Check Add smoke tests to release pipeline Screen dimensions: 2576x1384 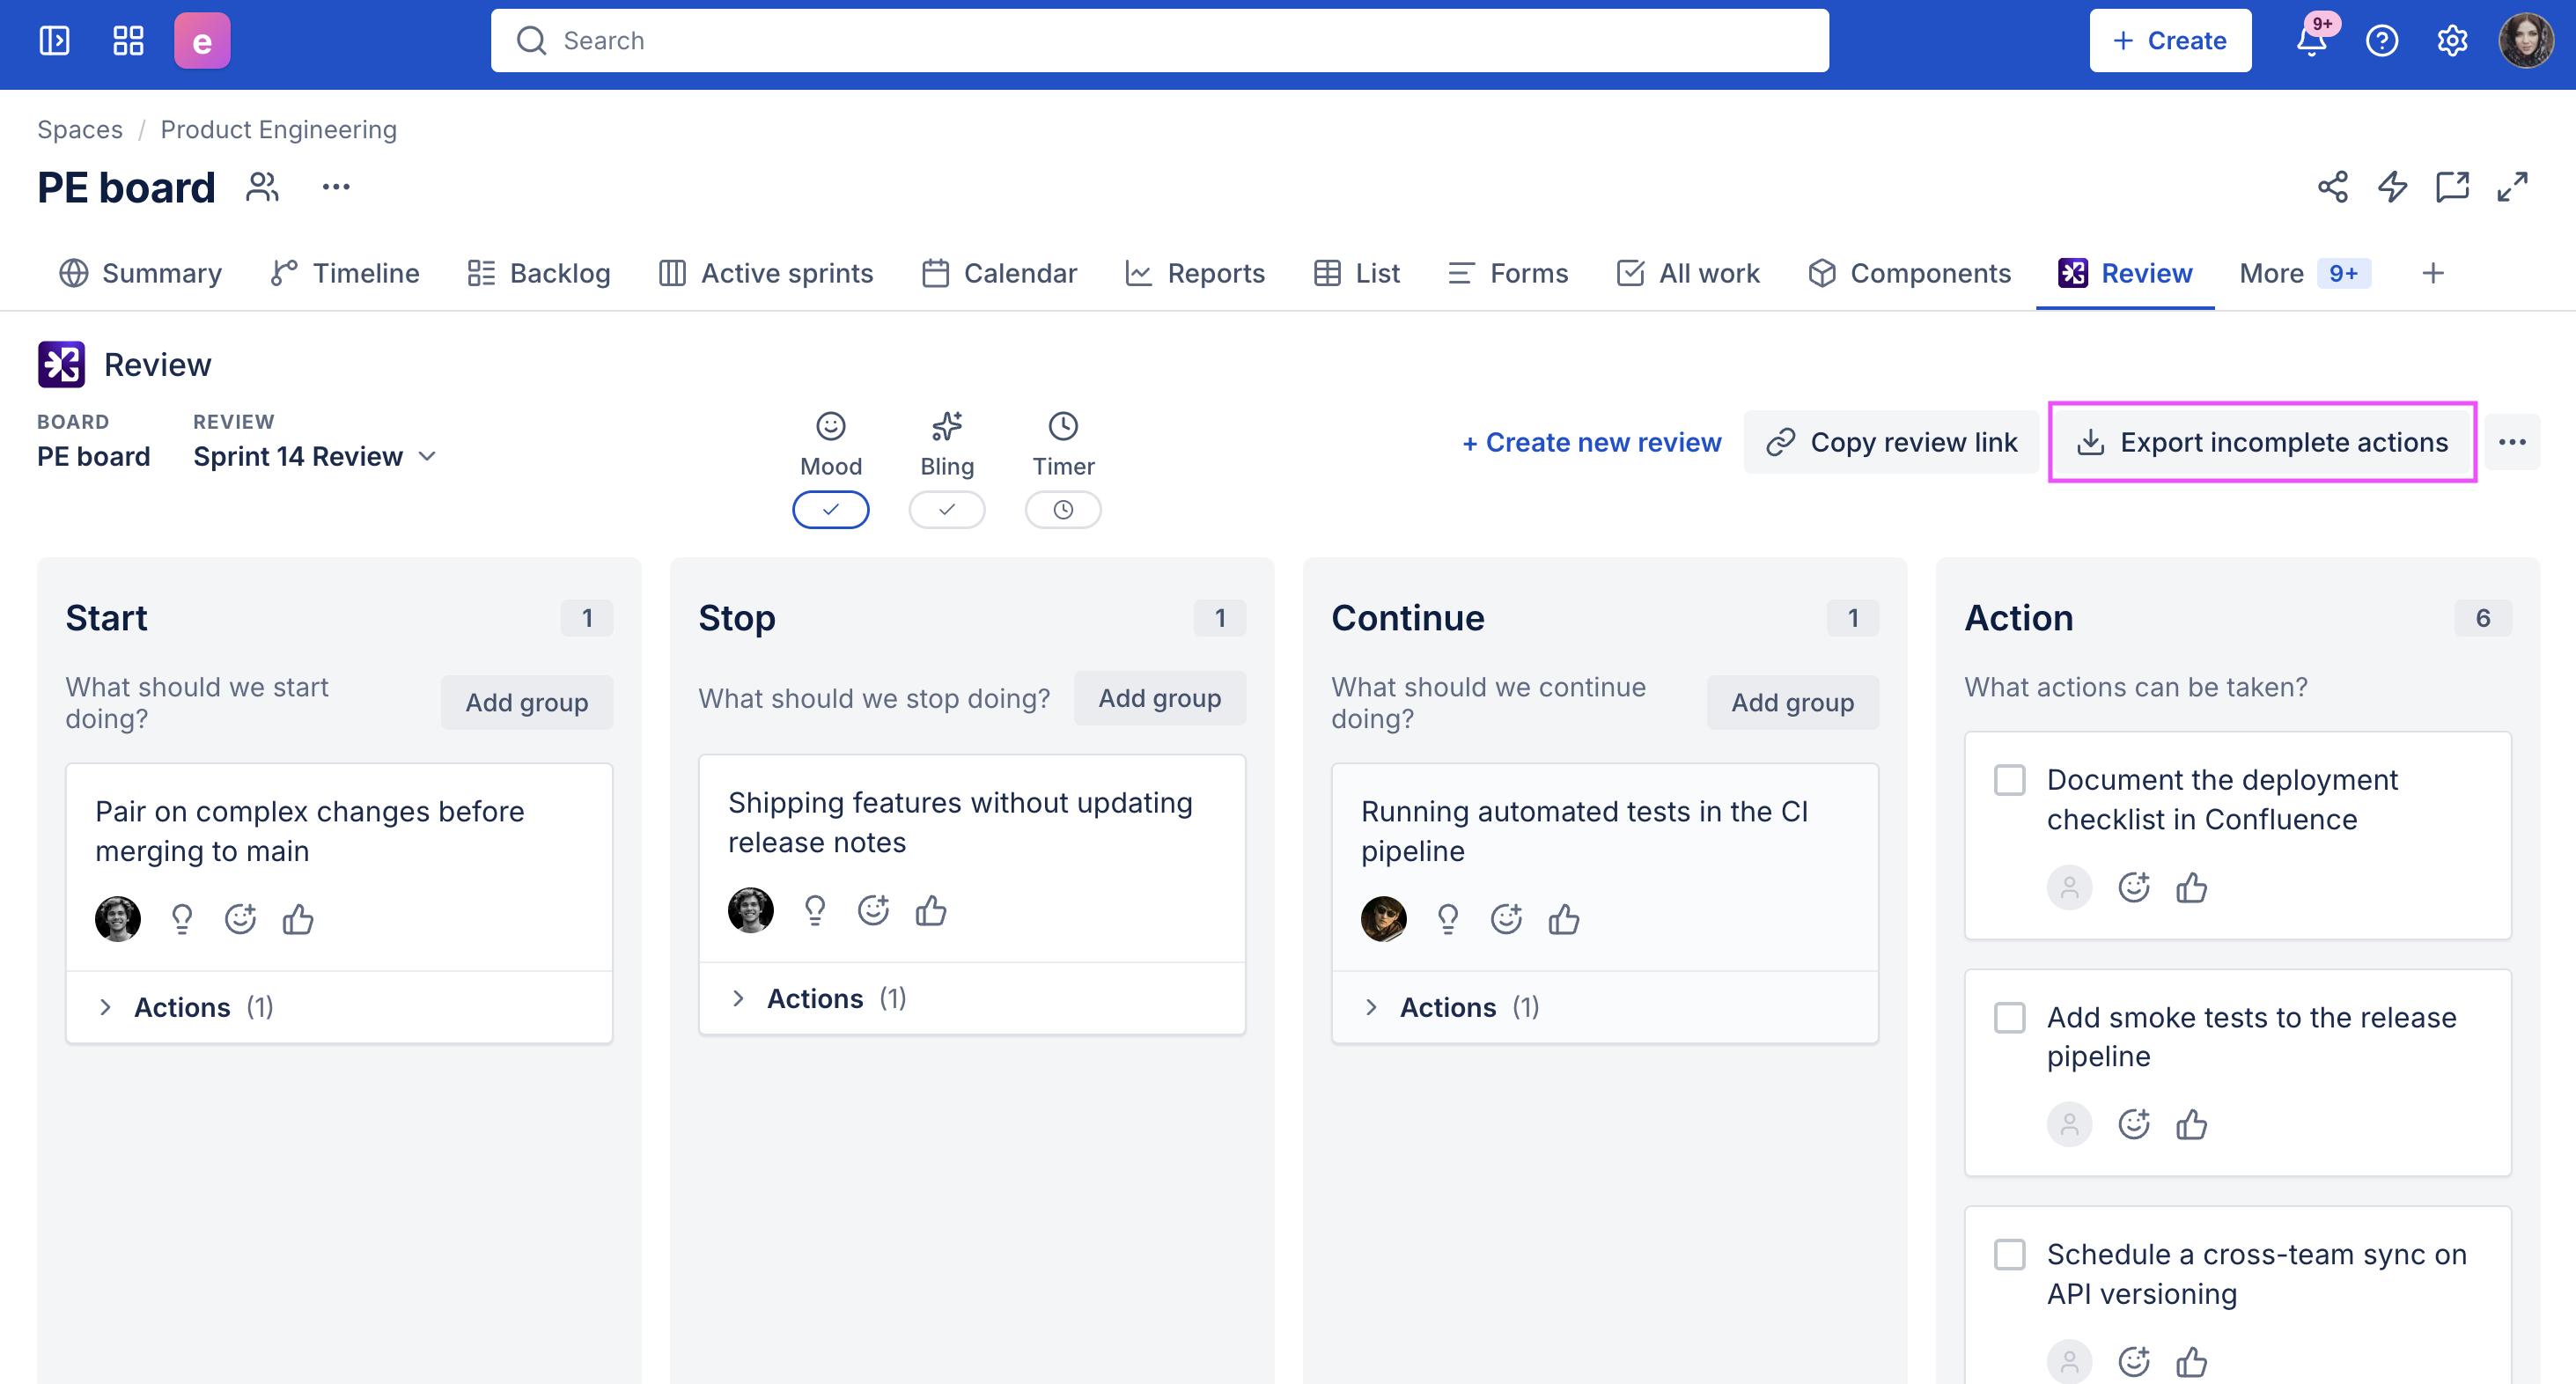pos(2009,1017)
